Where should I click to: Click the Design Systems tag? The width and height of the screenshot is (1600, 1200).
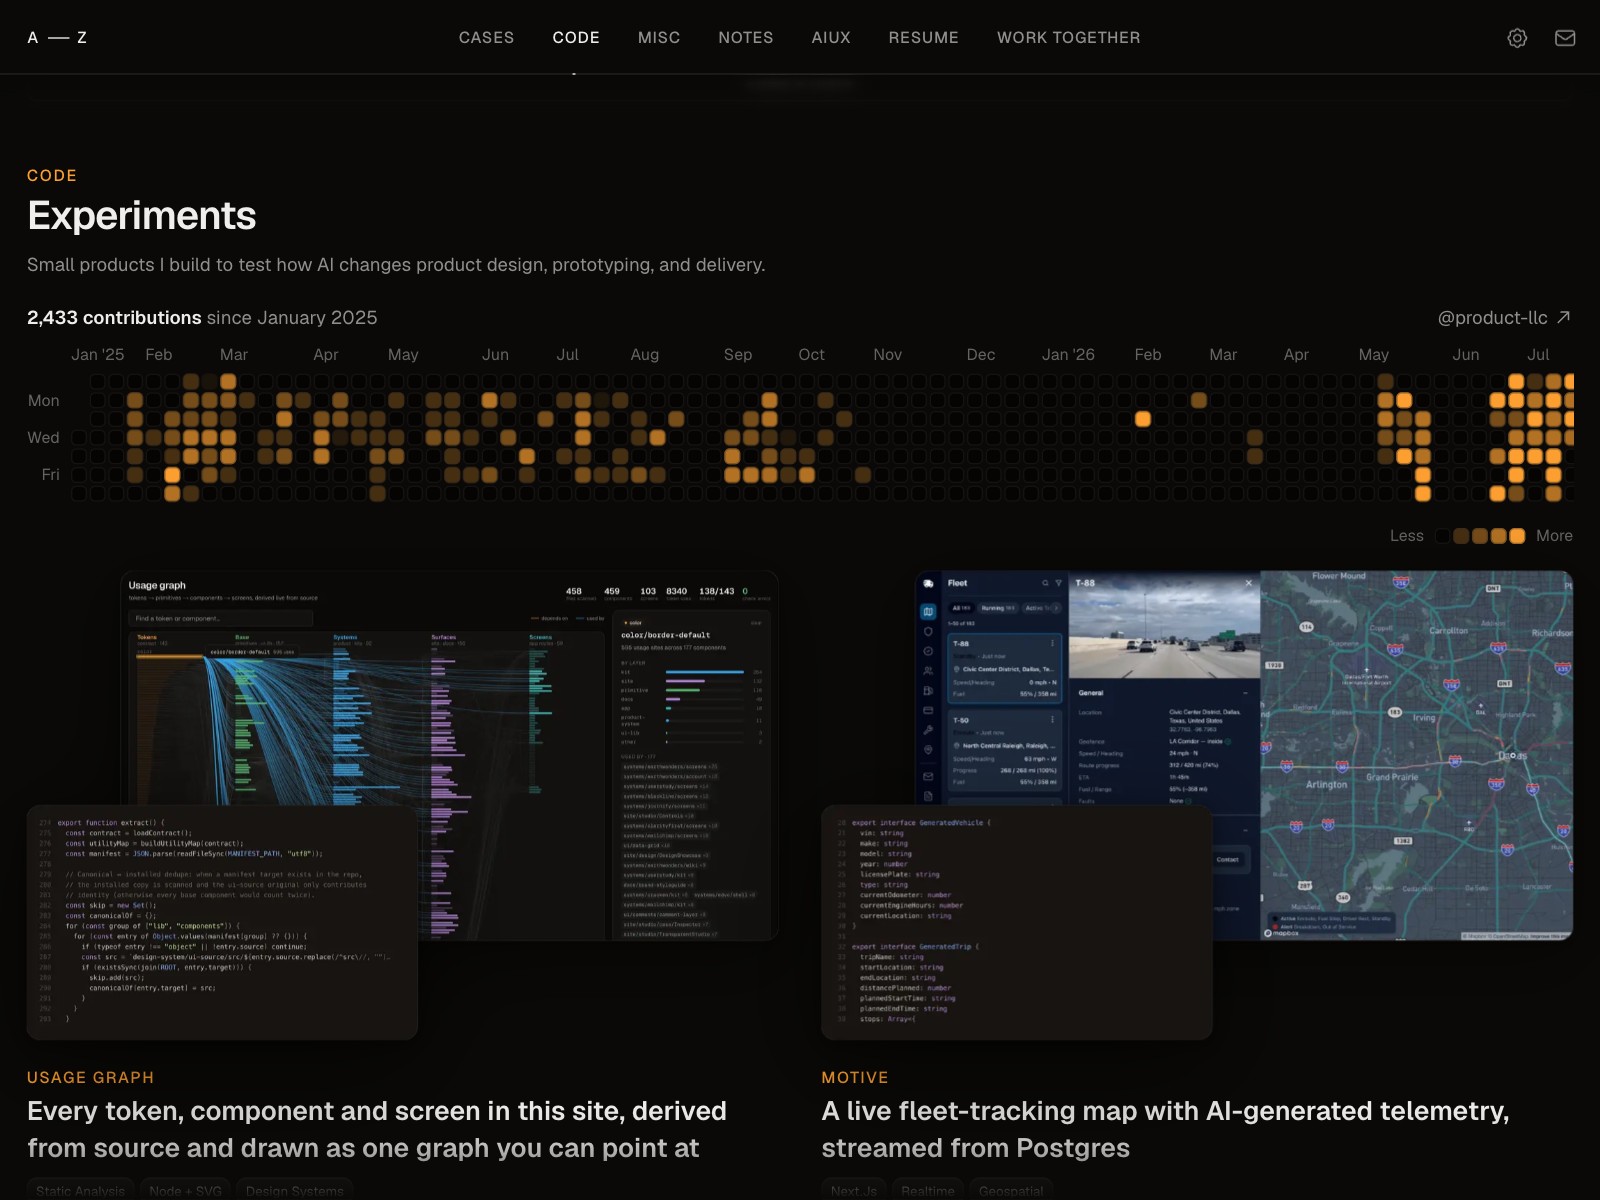tap(294, 1190)
